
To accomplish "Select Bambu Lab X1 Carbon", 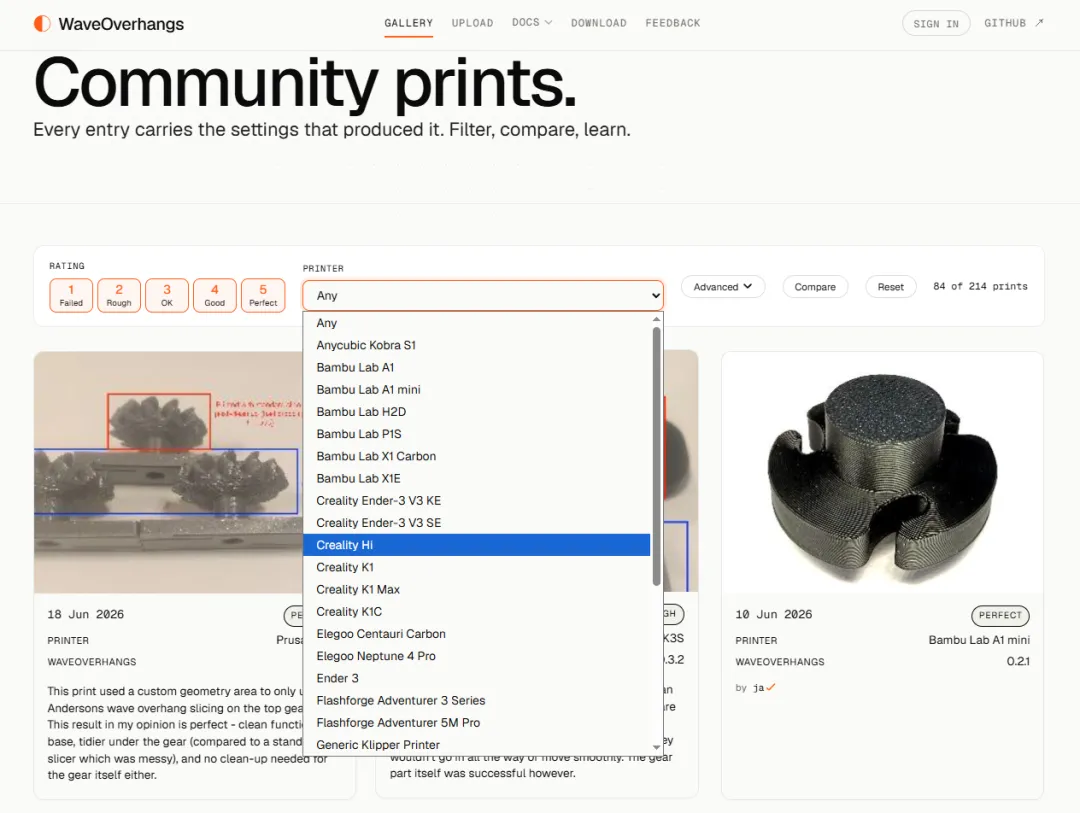I will pyautogui.click(x=477, y=456).
